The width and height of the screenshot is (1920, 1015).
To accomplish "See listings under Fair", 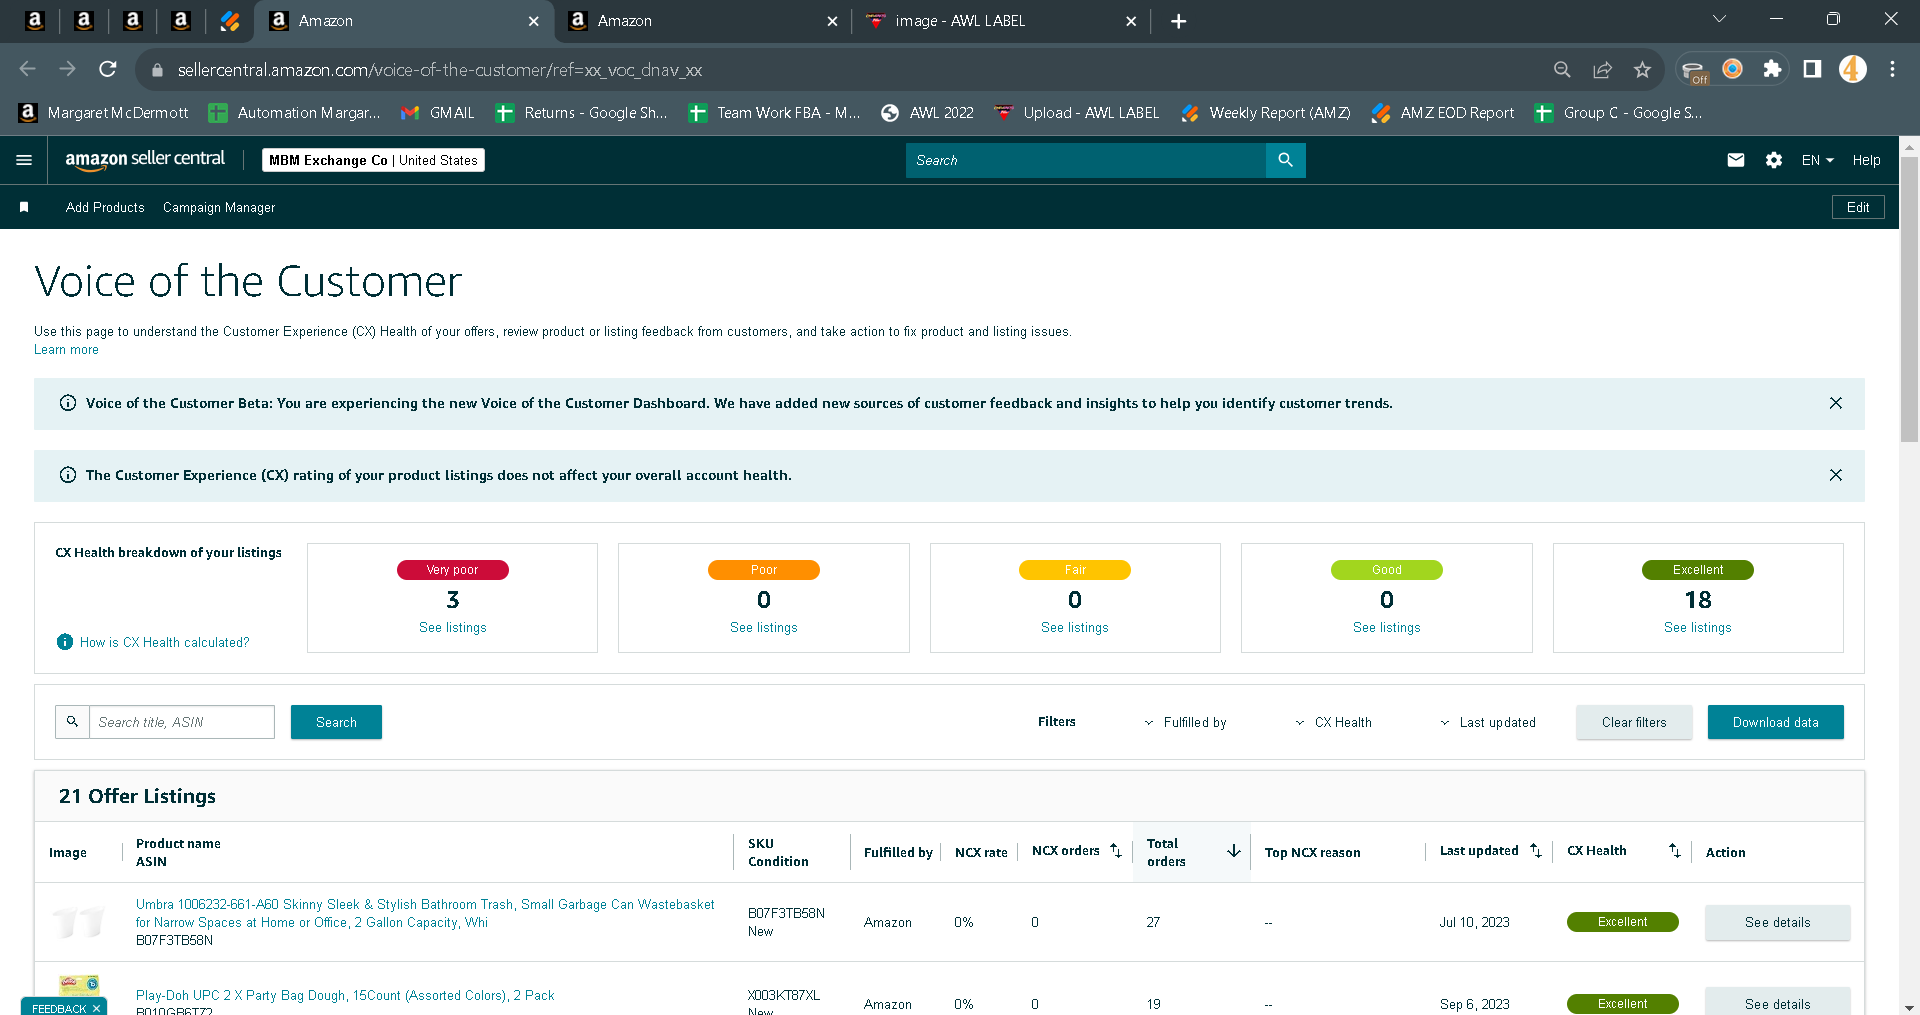I will tap(1074, 627).
